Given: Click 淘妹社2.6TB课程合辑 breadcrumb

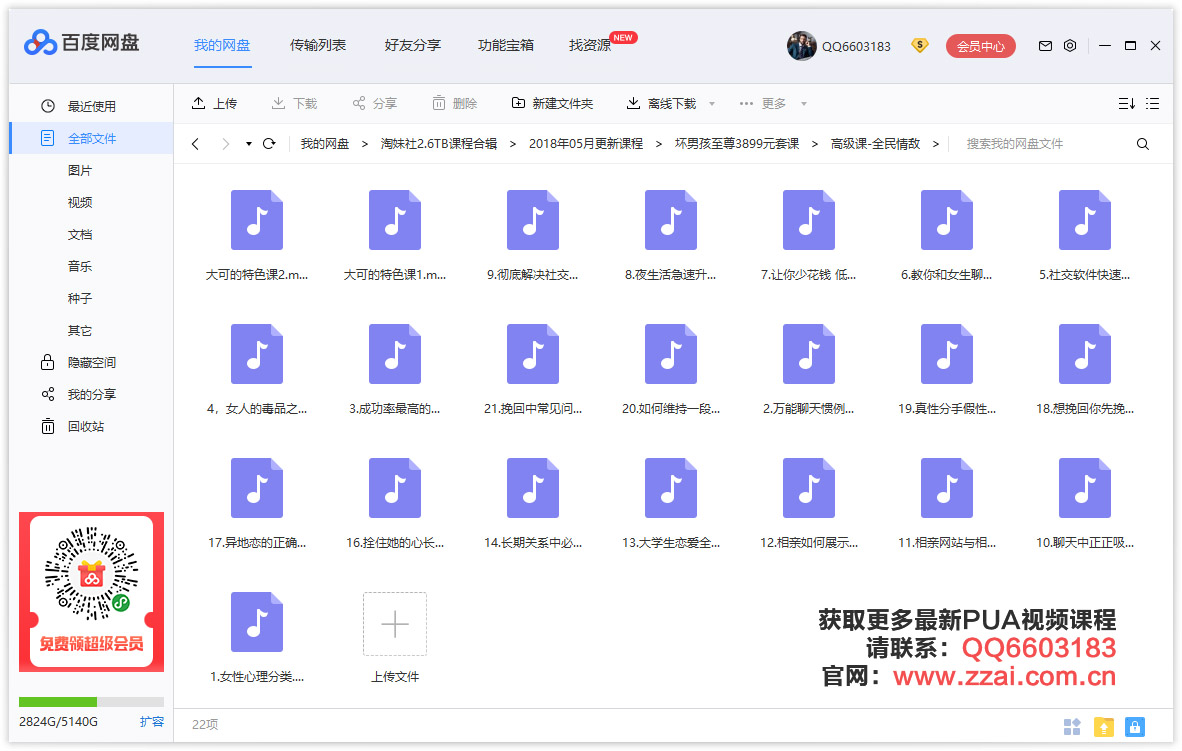Looking at the screenshot, I should pyautogui.click(x=439, y=144).
